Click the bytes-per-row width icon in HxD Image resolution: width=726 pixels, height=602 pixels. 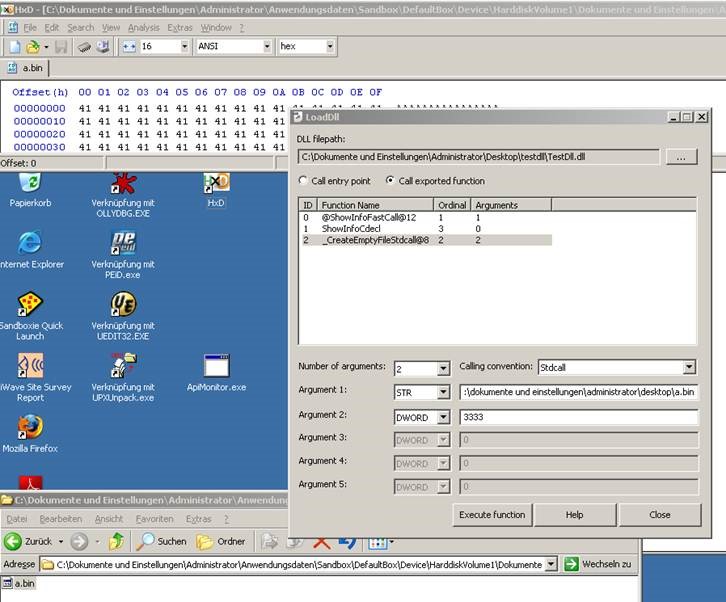pyautogui.click(x=129, y=46)
